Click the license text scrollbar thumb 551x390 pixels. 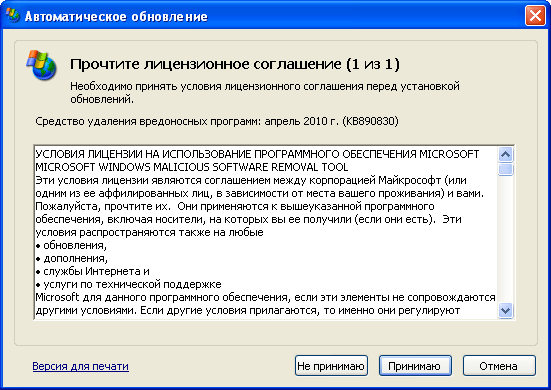pos(505,169)
